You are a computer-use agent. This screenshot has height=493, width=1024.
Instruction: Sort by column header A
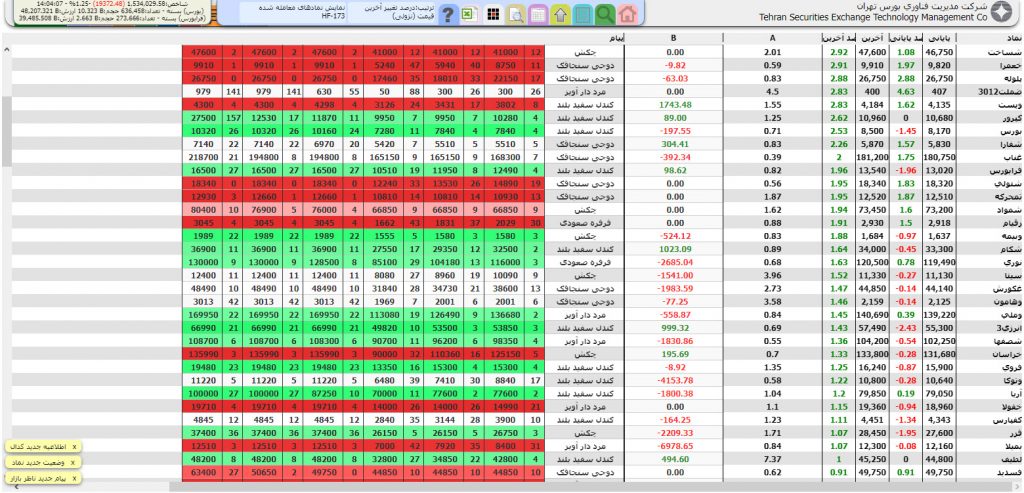[773, 39]
